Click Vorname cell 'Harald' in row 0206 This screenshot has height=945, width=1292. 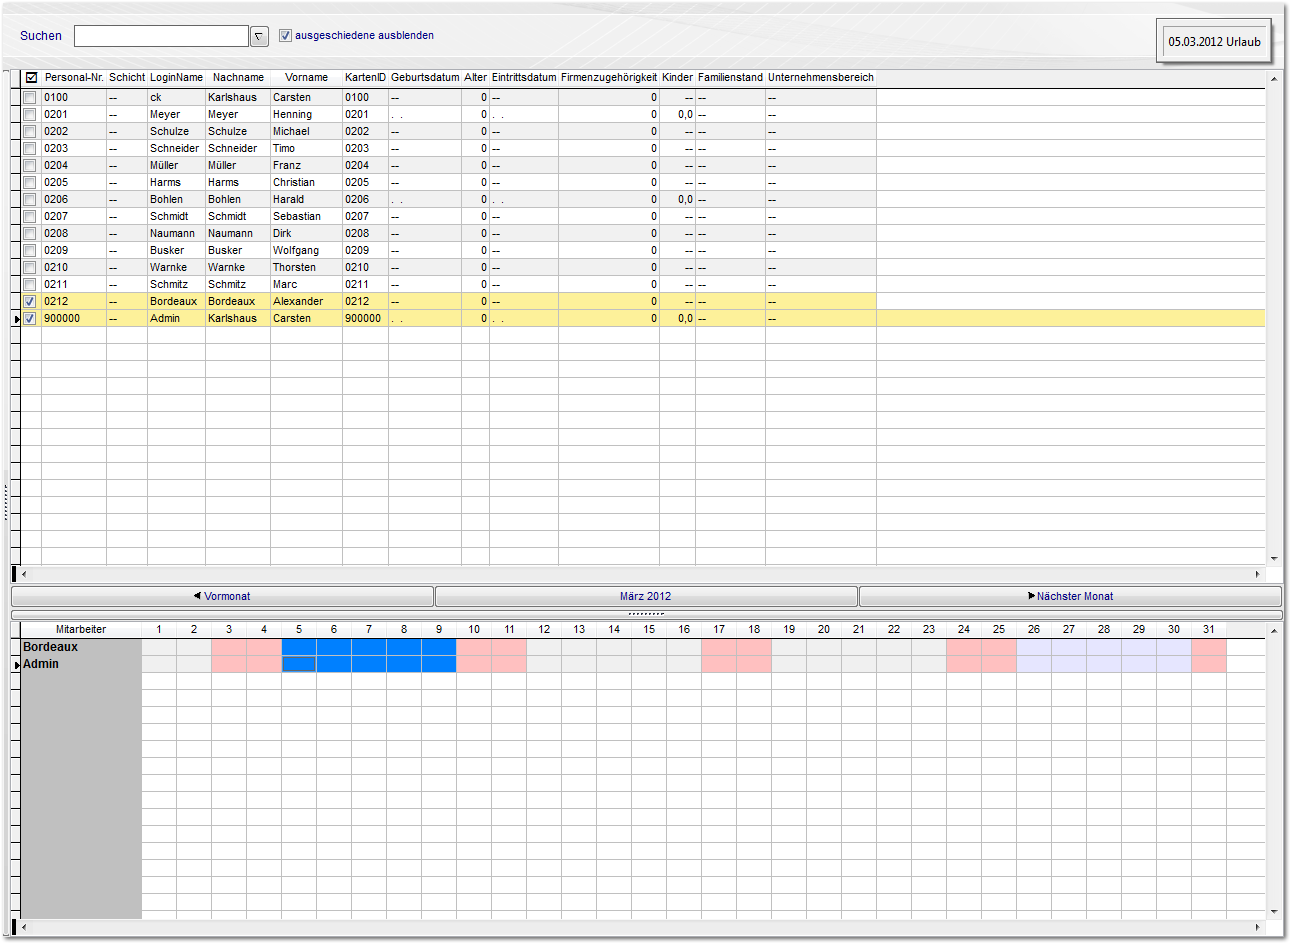point(306,199)
